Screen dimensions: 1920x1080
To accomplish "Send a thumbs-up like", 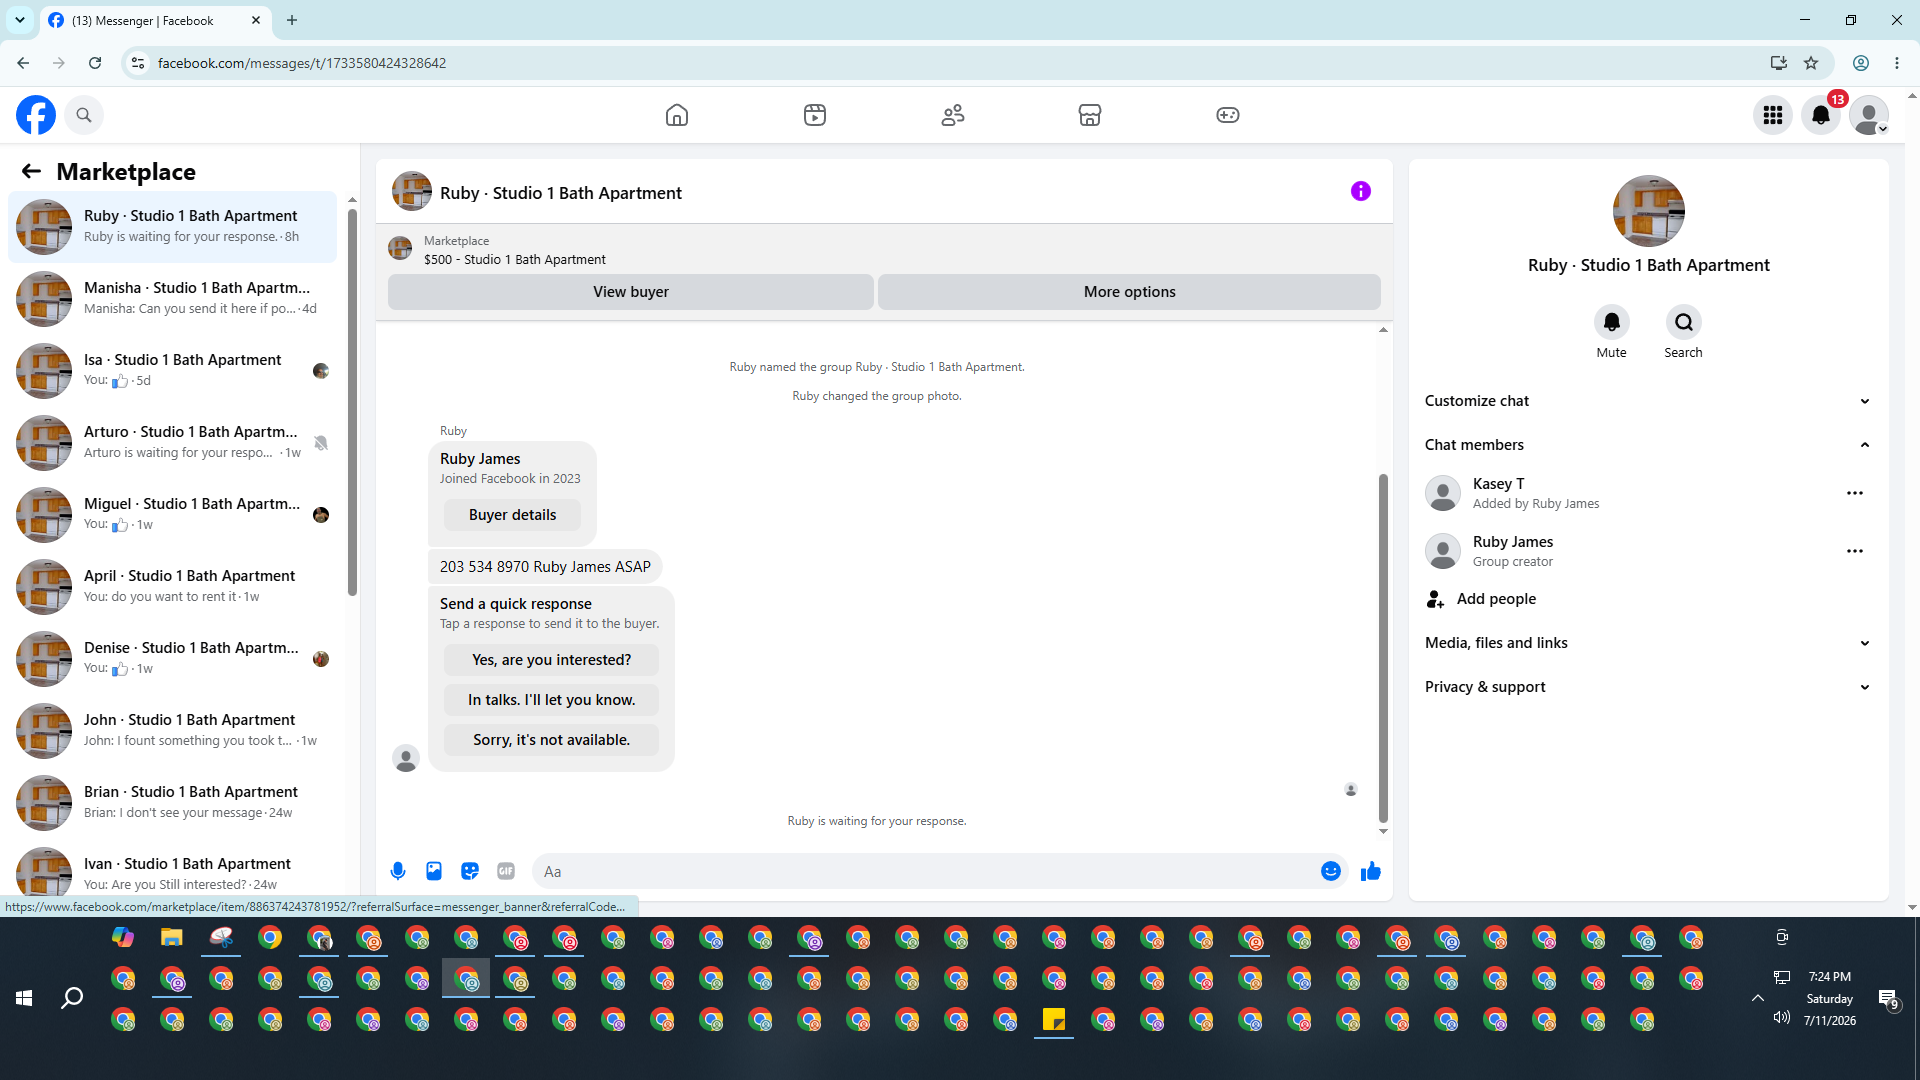I will pyautogui.click(x=1371, y=871).
